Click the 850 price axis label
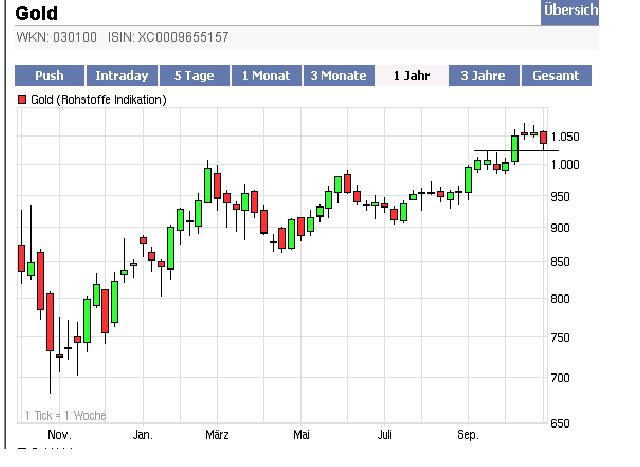The width and height of the screenshot is (640, 467). (560, 262)
